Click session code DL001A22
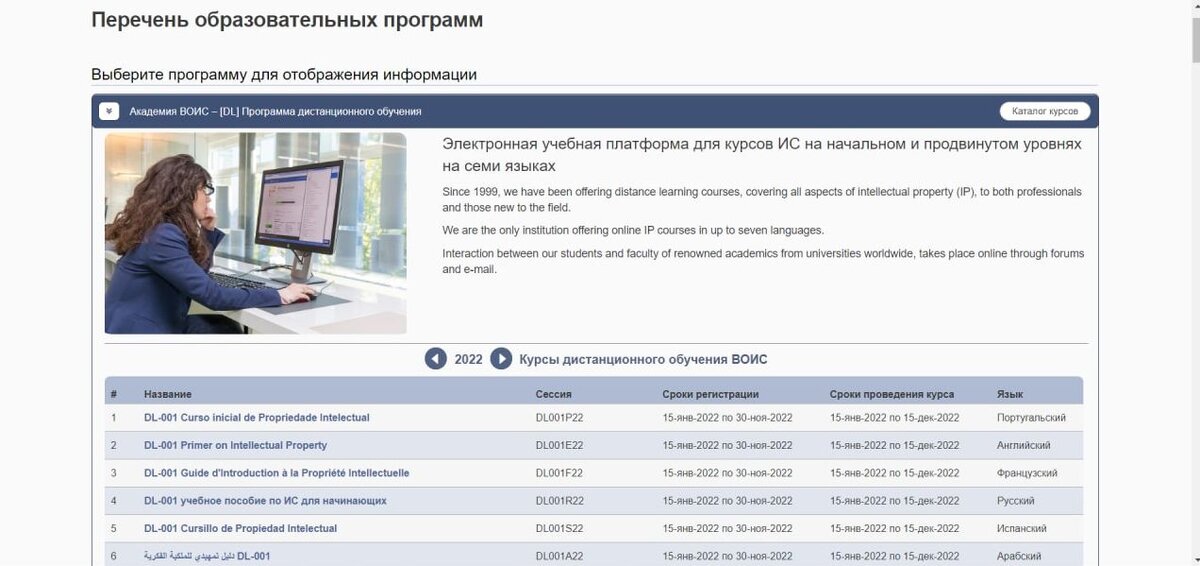This screenshot has height=566, width=1200. [x=559, y=556]
